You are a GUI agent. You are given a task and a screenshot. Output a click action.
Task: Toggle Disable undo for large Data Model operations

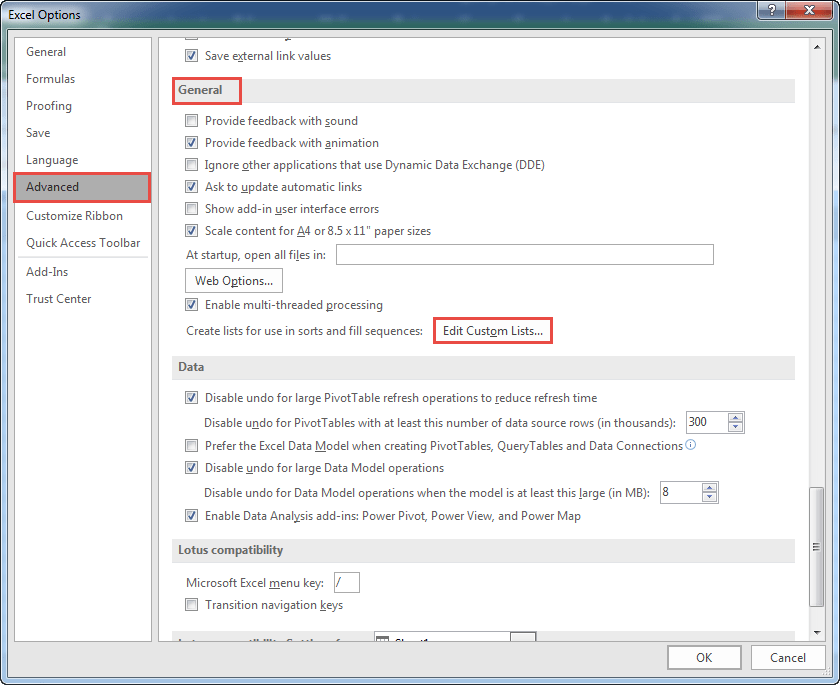(191, 468)
